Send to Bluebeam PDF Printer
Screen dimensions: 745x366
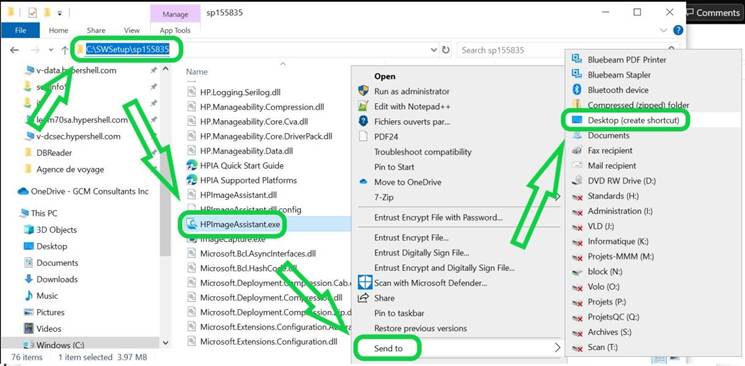tap(627, 60)
